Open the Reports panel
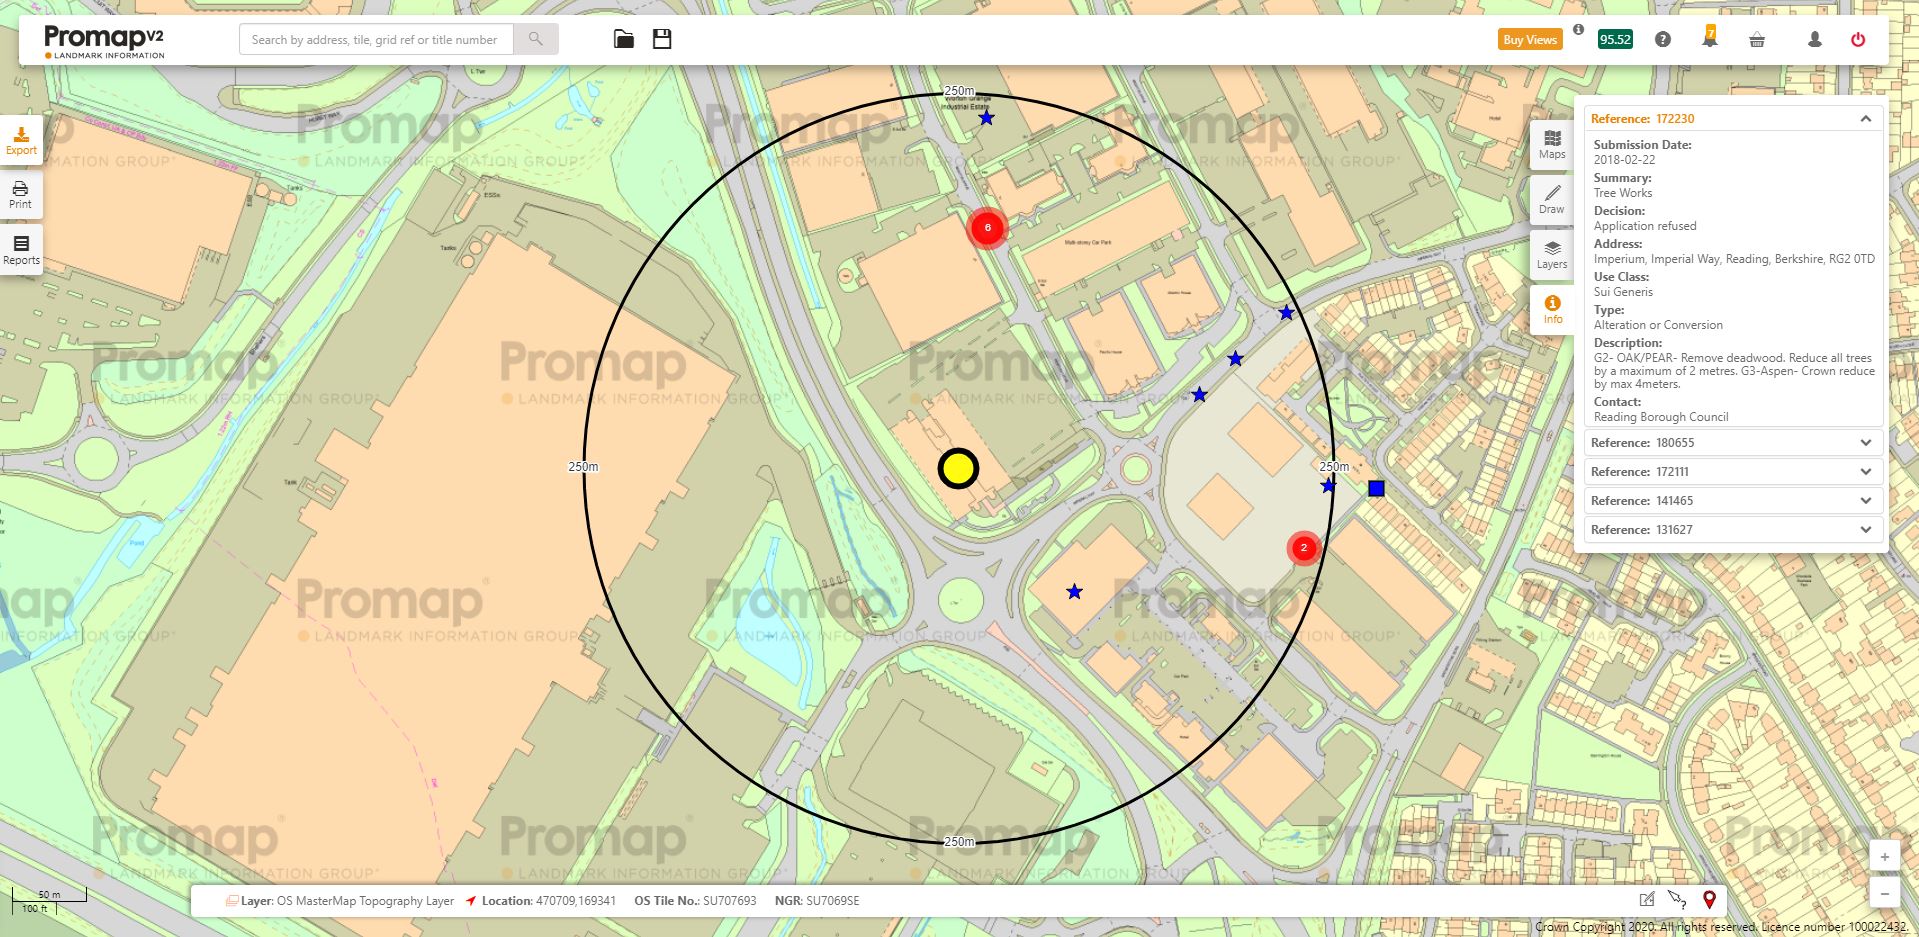 21,250
